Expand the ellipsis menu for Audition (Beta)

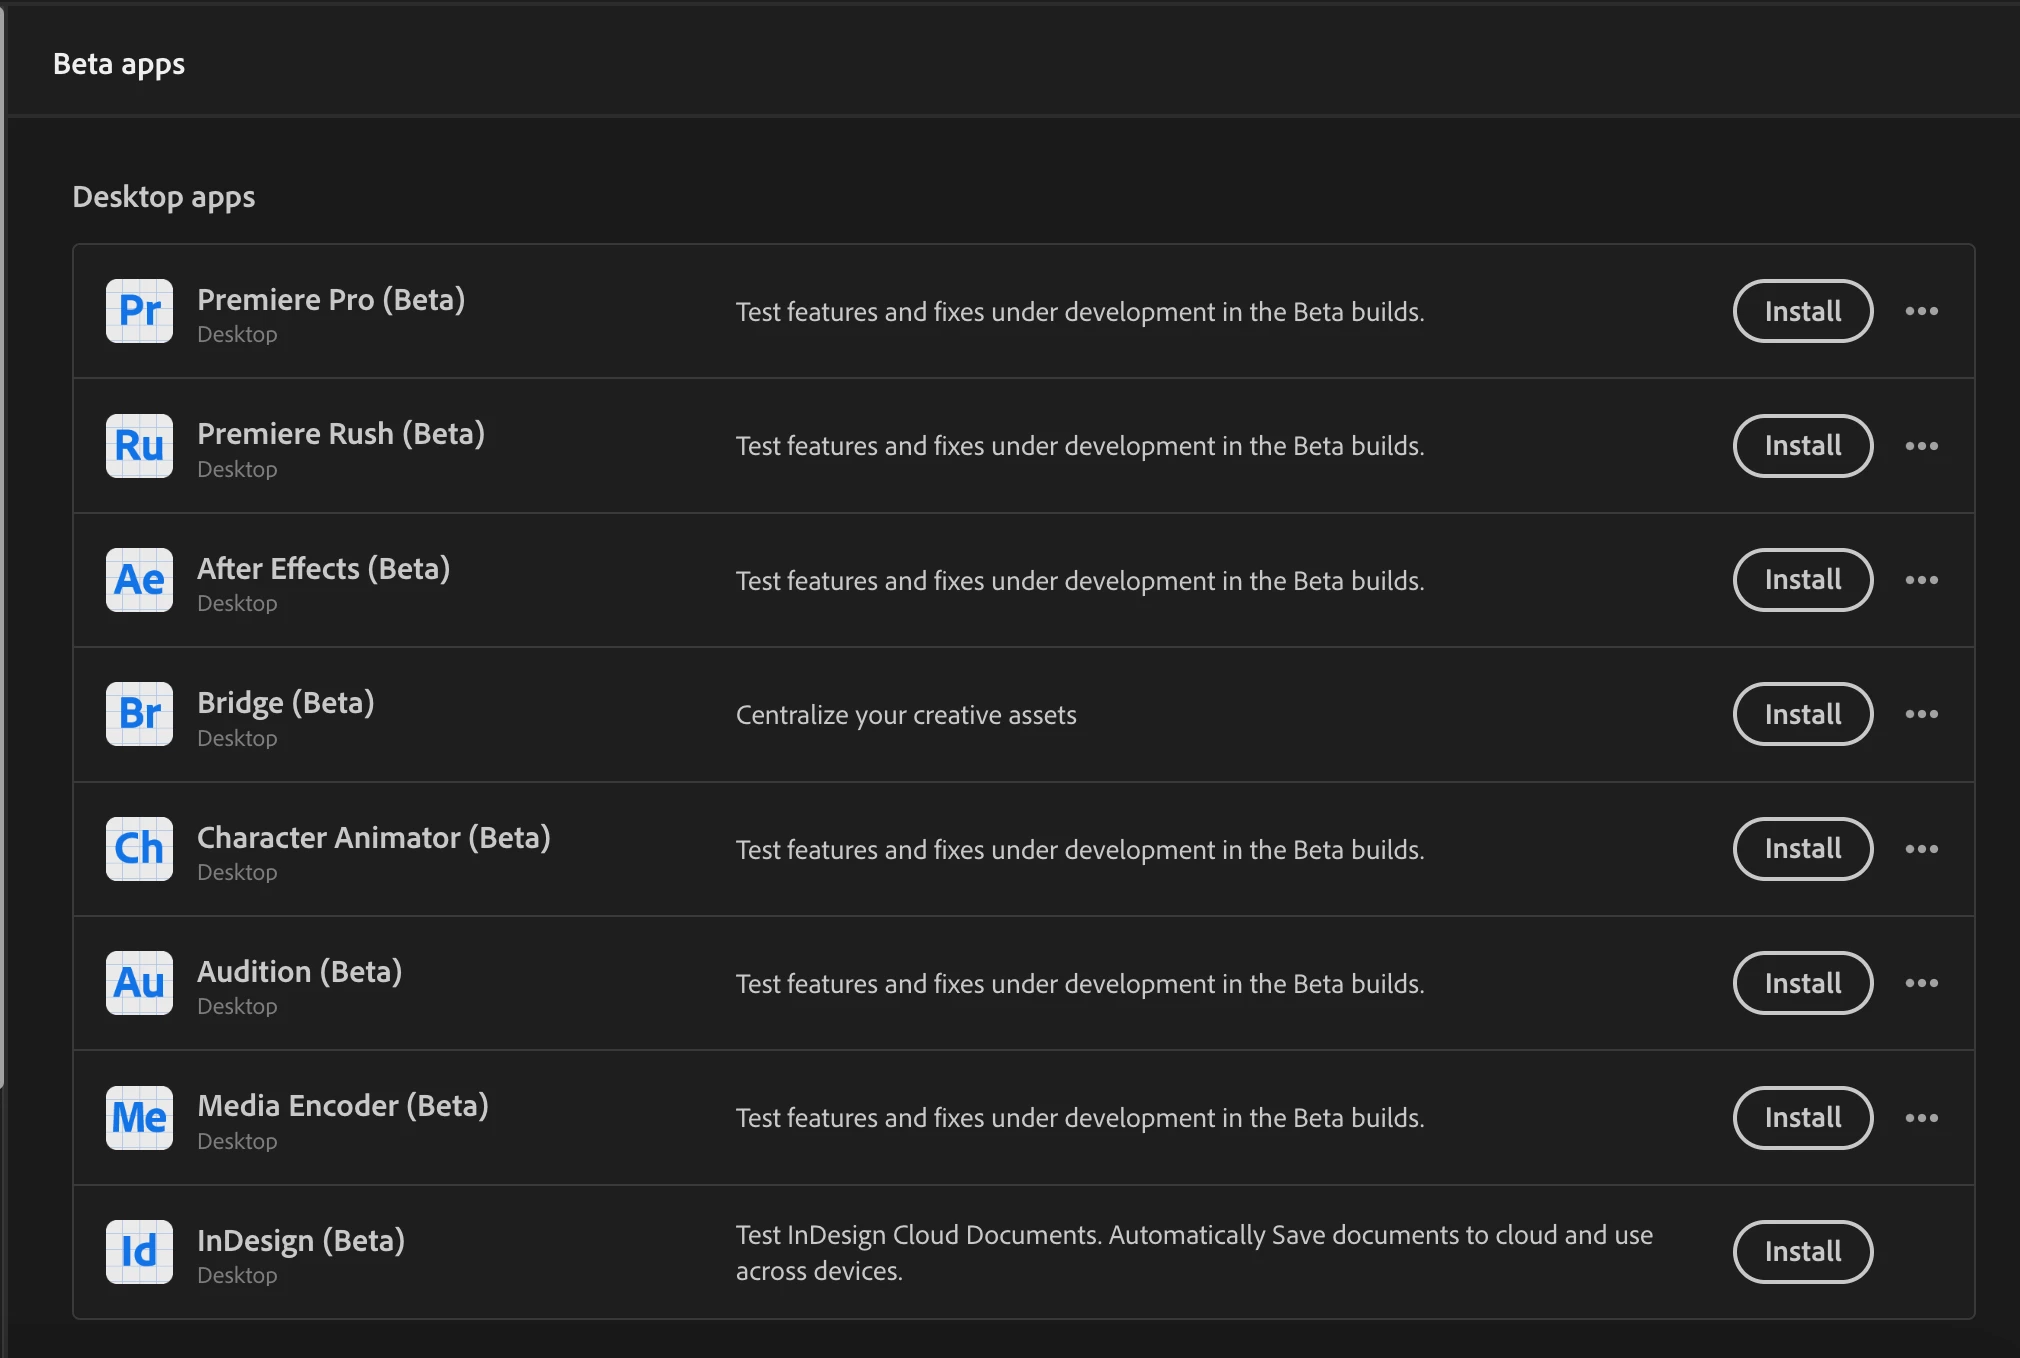click(x=1921, y=983)
